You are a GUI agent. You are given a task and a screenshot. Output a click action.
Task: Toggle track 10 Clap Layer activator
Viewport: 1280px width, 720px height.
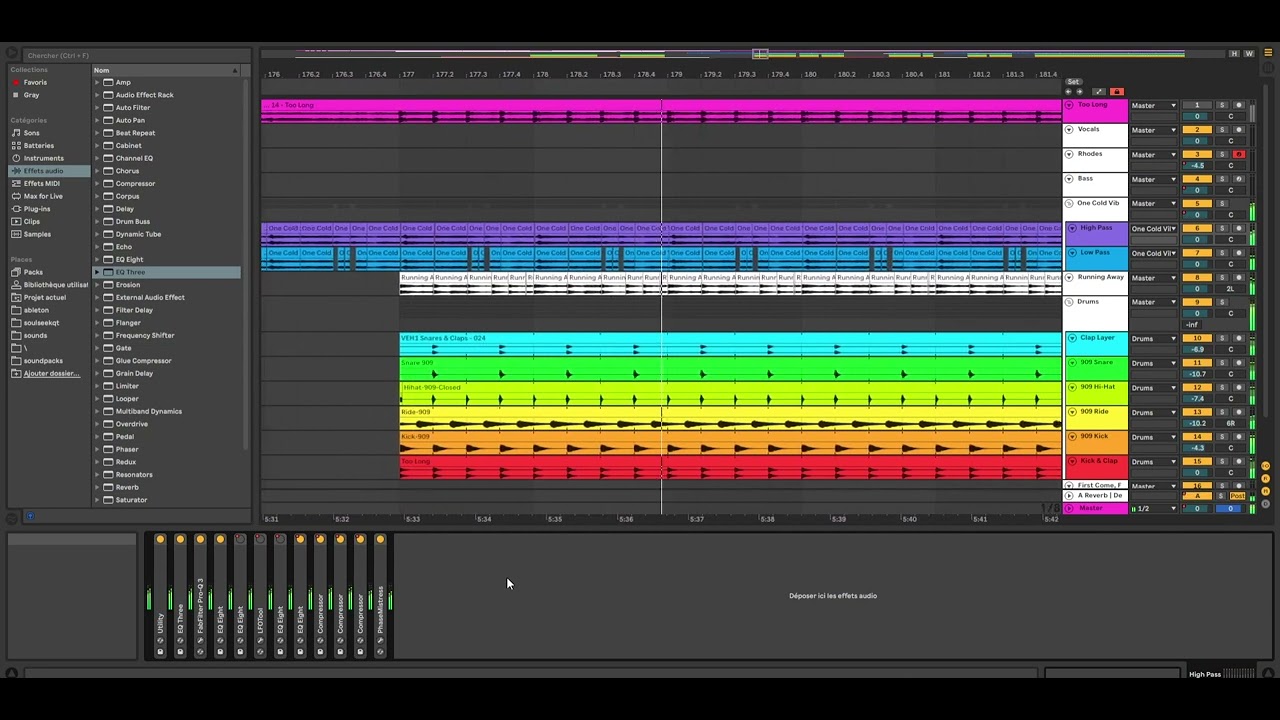tap(1197, 338)
